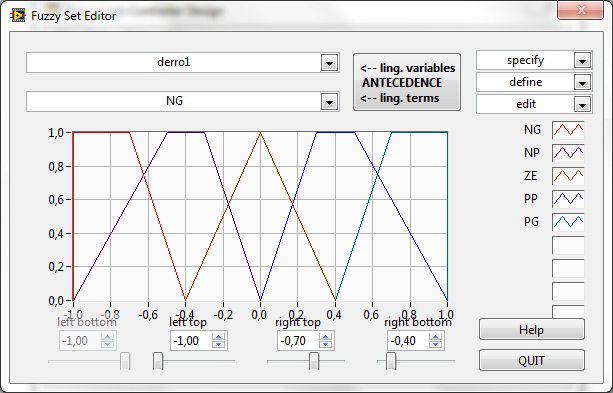Click the left bottom slider handle

coord(125,361)
